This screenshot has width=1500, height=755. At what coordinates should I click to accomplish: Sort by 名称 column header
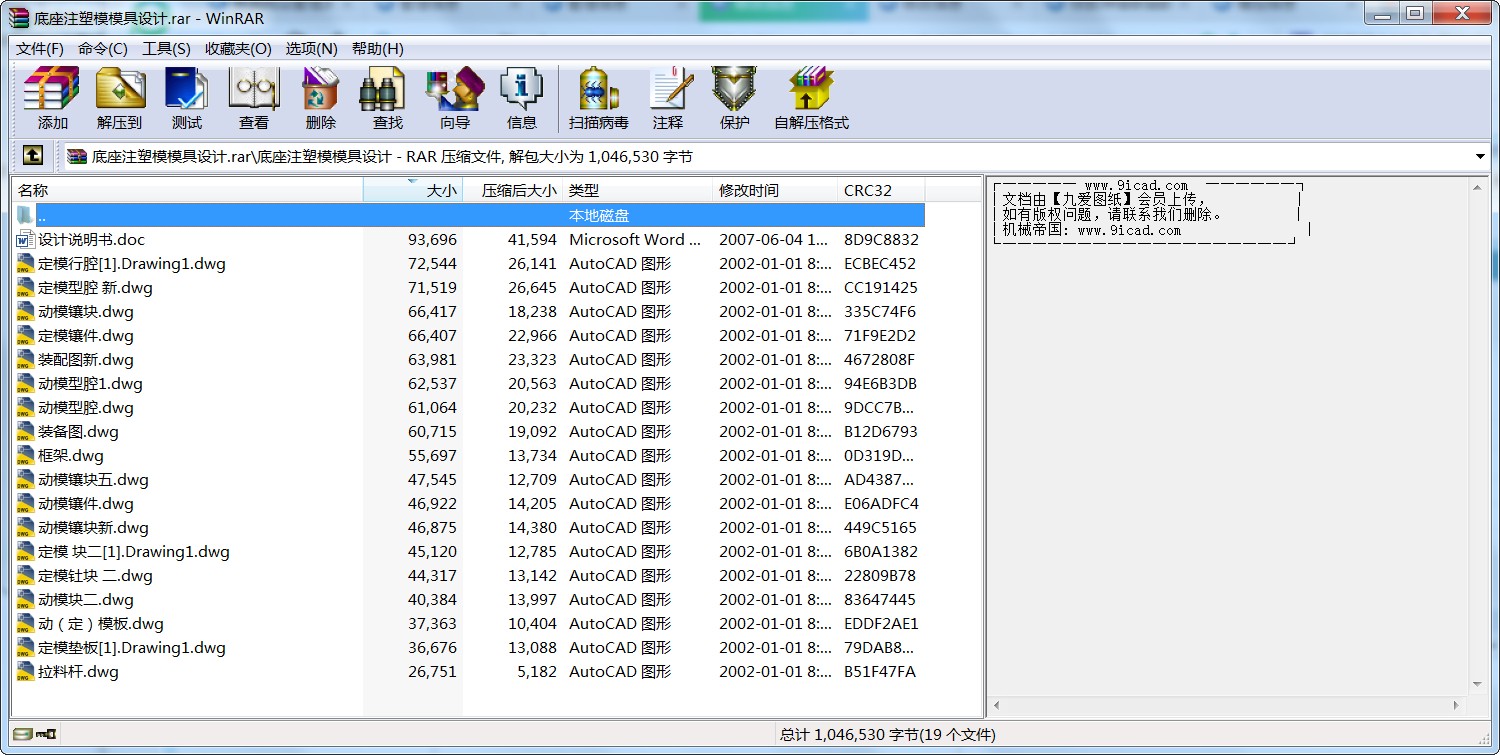[x=187, y=190]
